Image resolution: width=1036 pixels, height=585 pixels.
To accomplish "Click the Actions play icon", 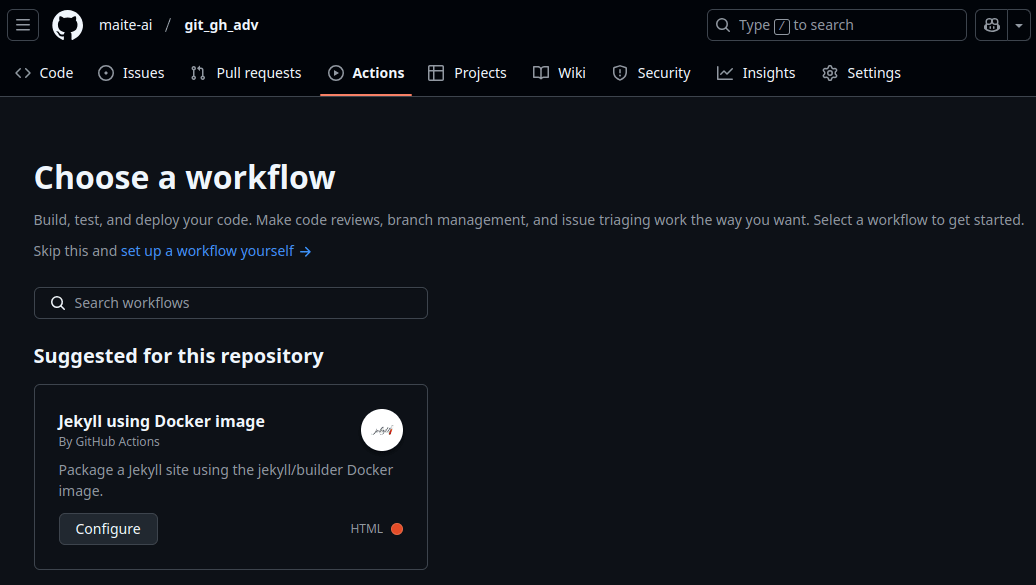I will click(x=336, y=73).
